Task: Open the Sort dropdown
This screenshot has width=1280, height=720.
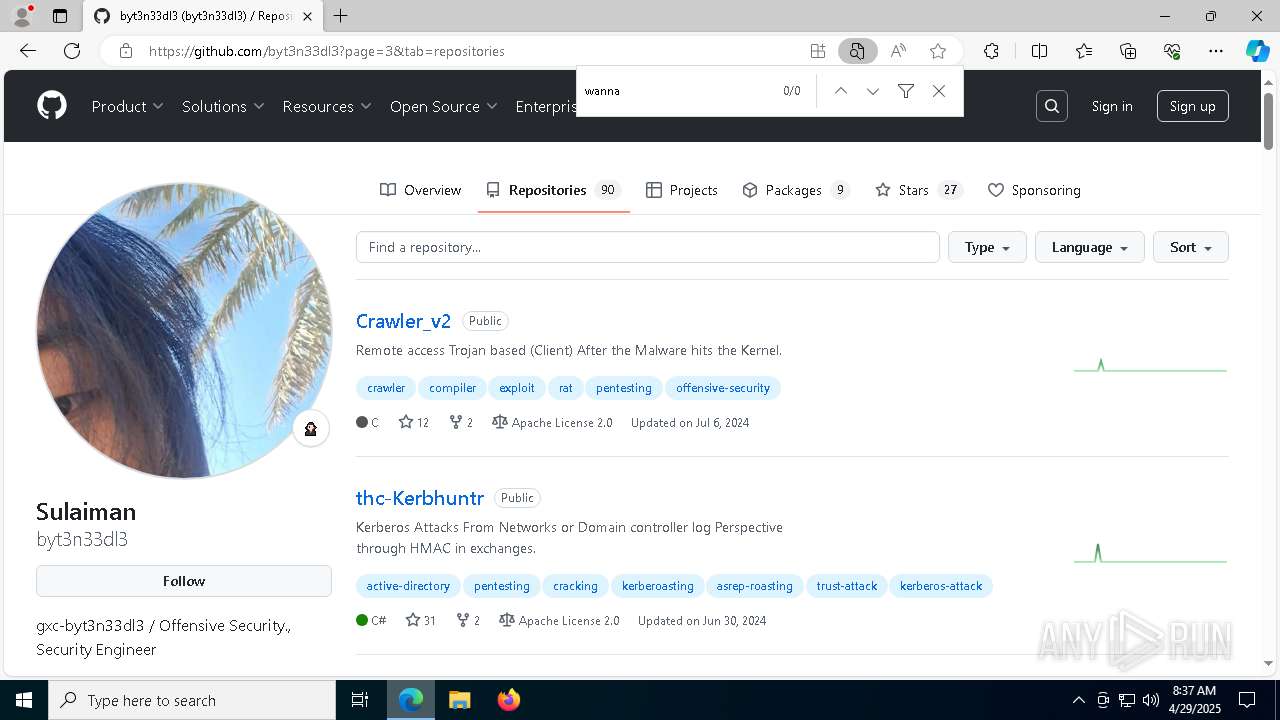Action: [1191, 247]
